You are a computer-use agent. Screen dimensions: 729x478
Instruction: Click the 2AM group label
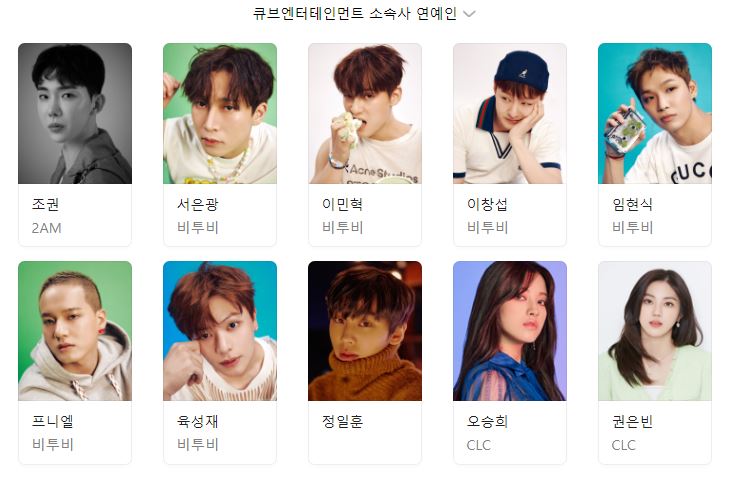46,228
